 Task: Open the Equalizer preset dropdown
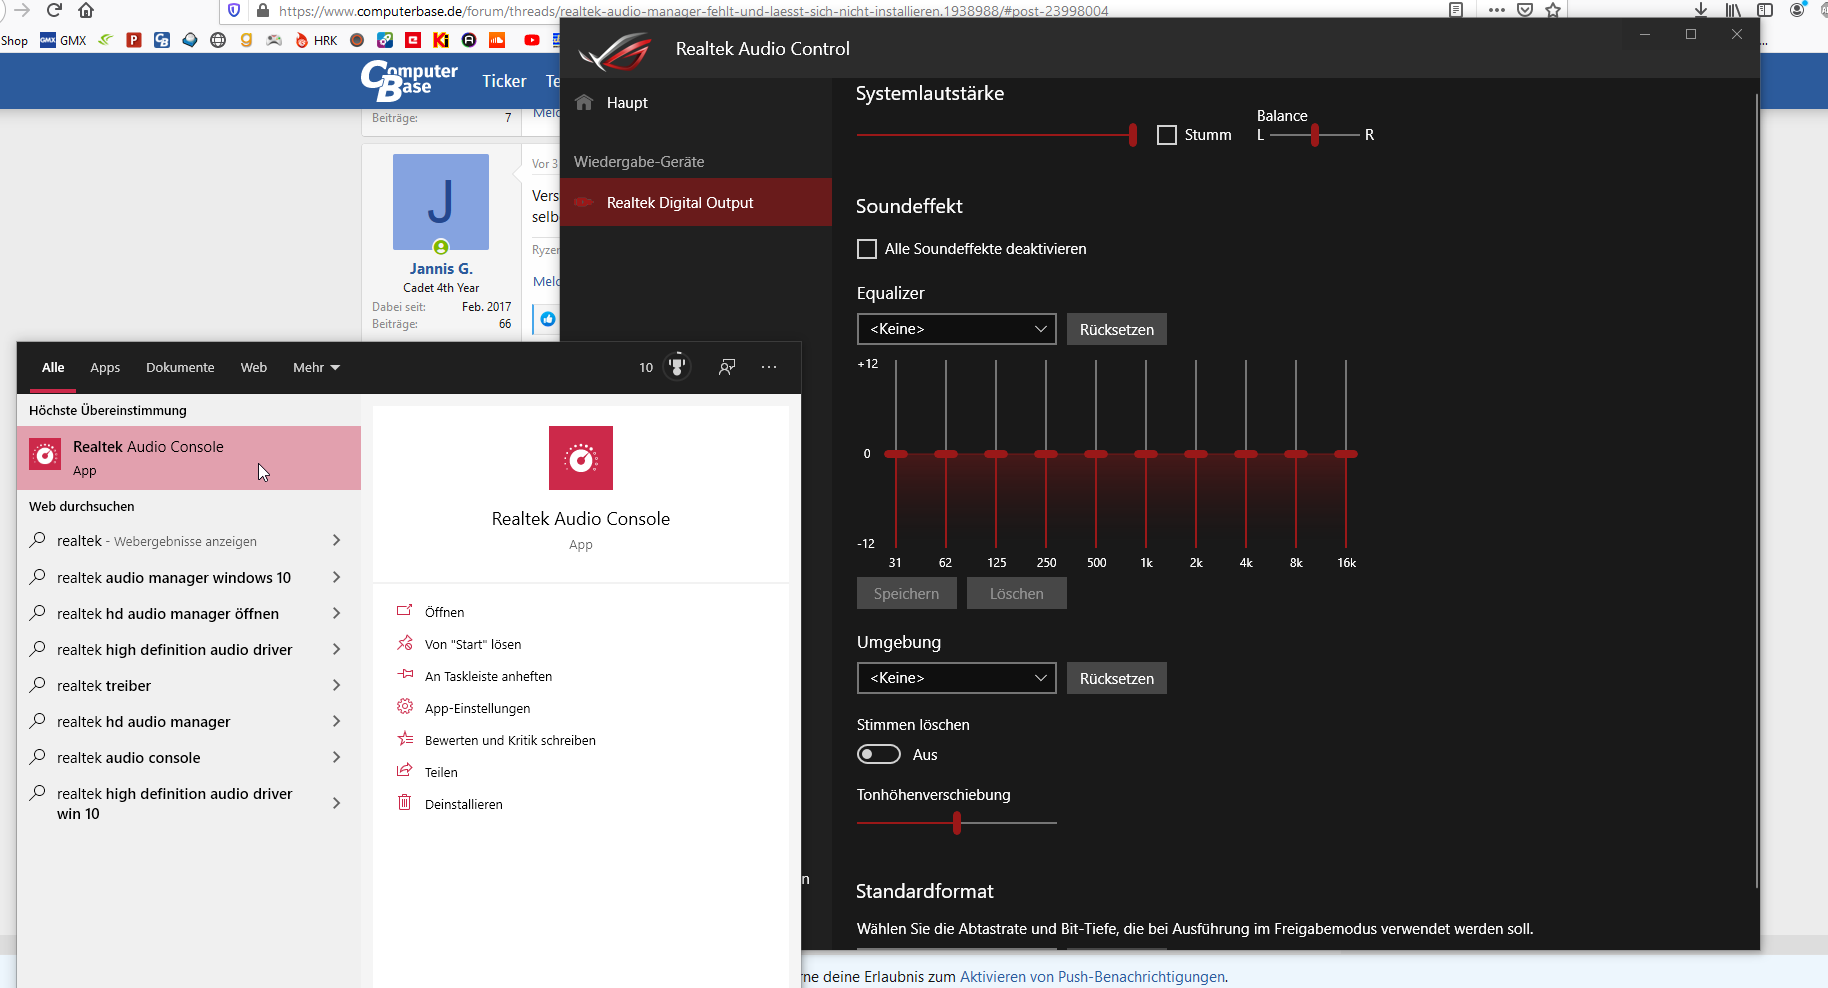pyautogui.click(x=957, y=329)
